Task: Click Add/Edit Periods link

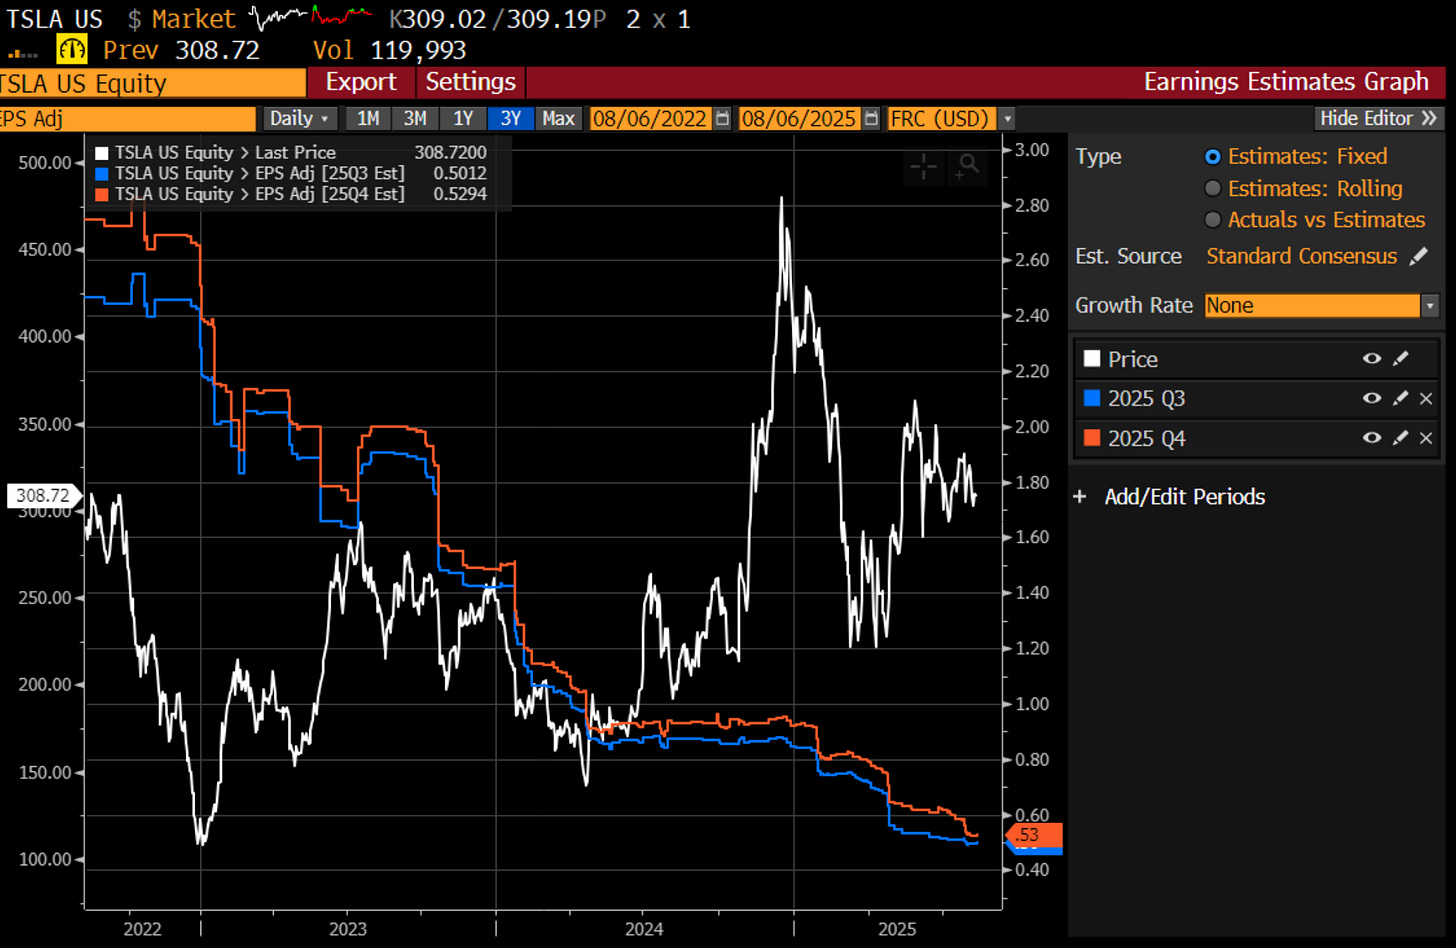Action: 1185,497
